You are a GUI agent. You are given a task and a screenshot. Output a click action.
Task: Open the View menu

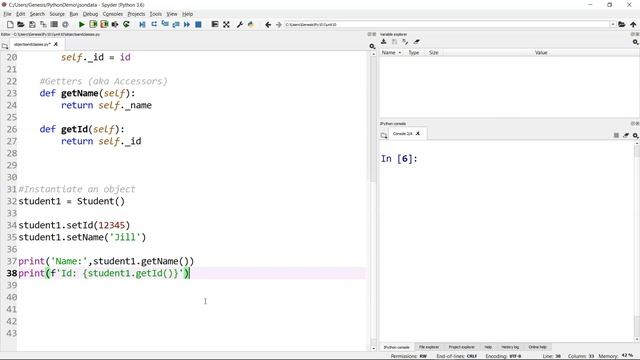click(172, 14)
